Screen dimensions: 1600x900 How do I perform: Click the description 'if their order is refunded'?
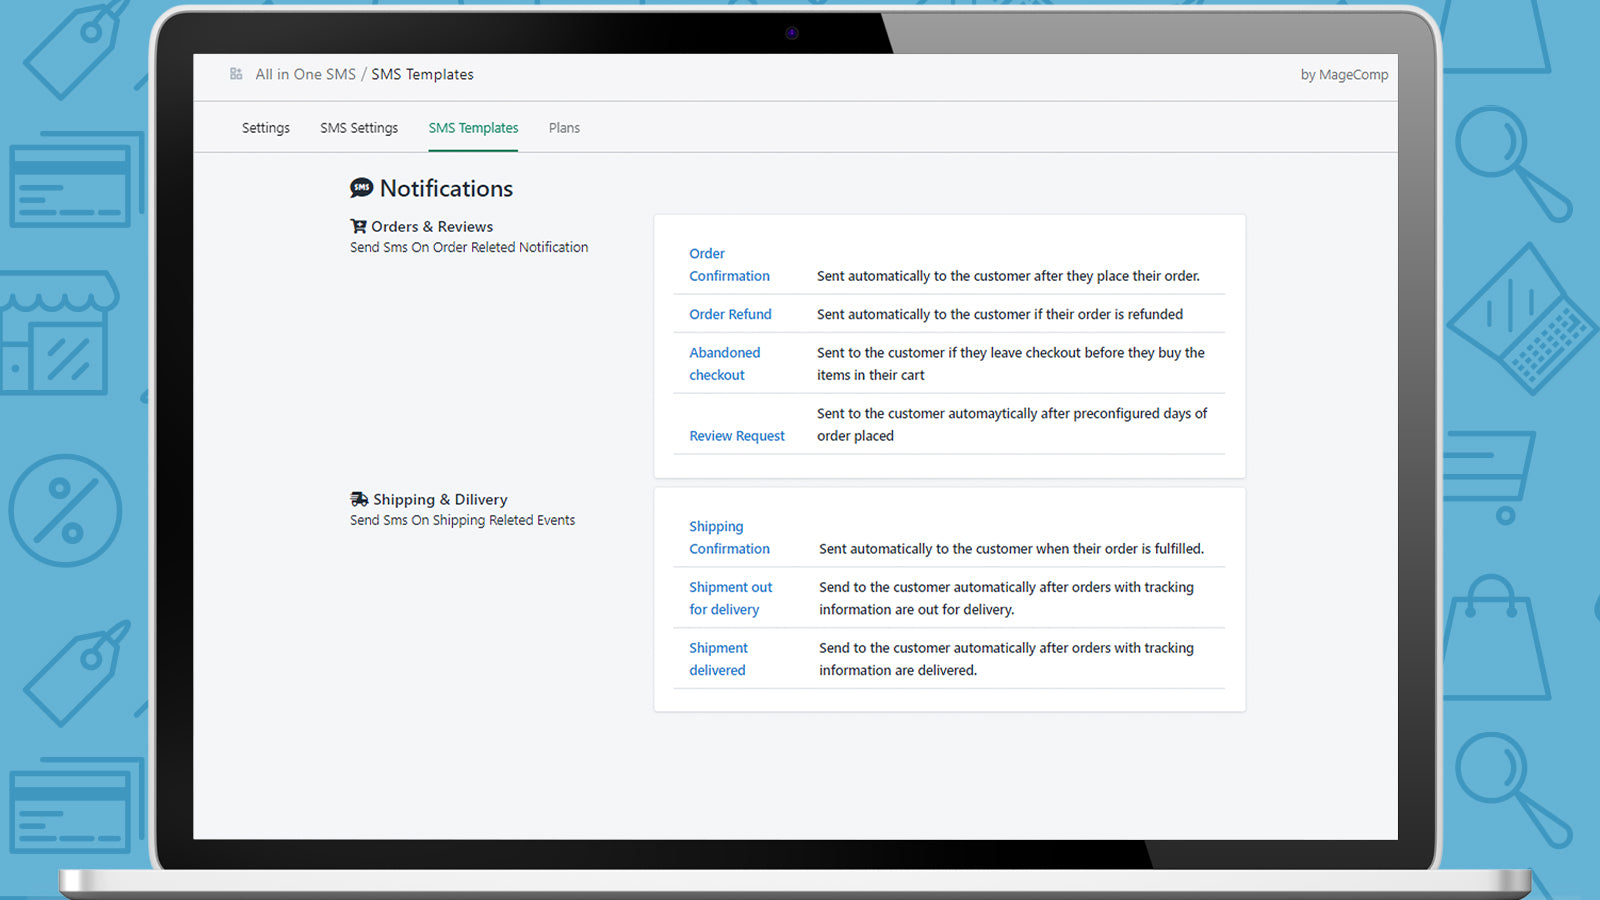pyautogui.click(x=1000, y=314)
